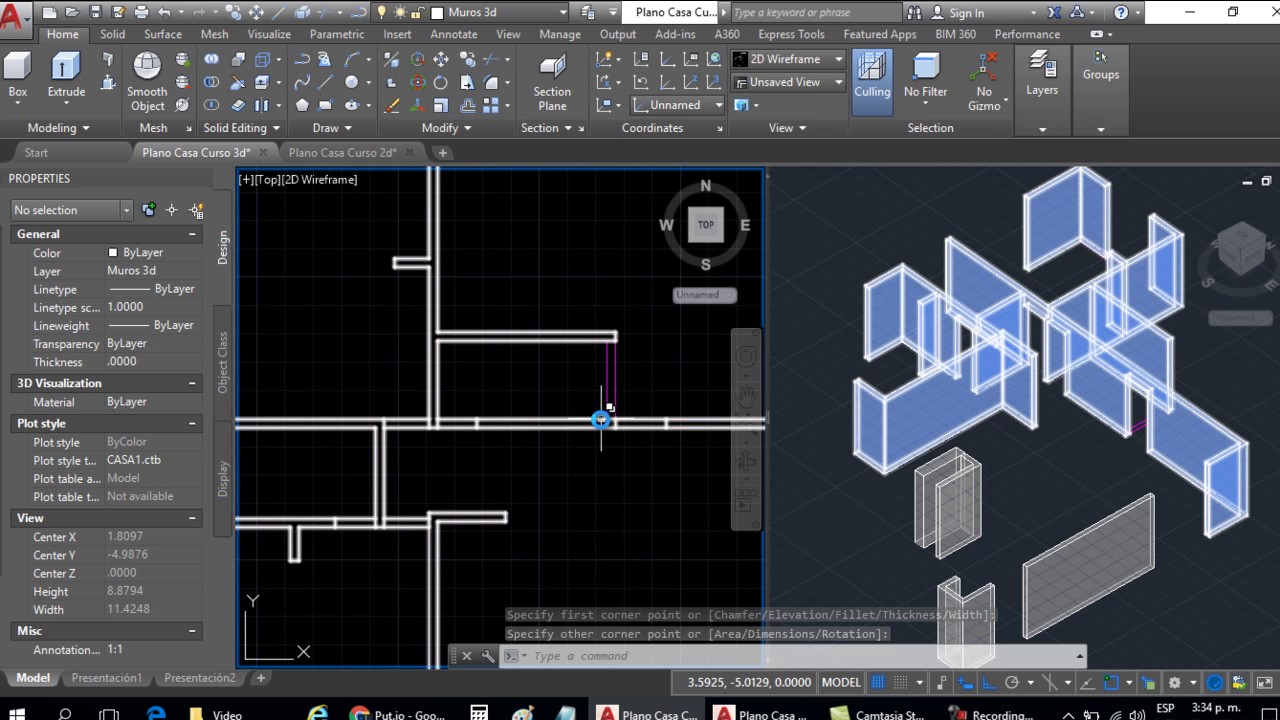The width and height of the screenshot is (1280, 720).
Task: Toggle object snap in status bar
Action: (x=1111, y=683)
